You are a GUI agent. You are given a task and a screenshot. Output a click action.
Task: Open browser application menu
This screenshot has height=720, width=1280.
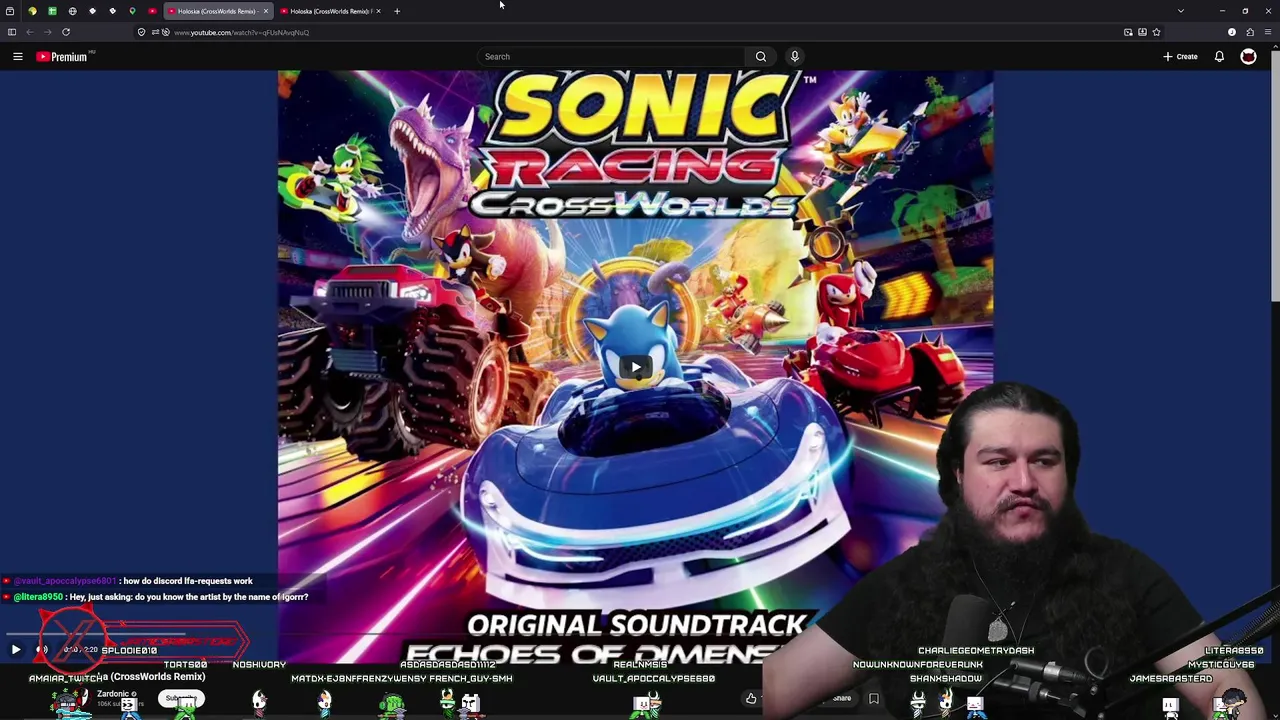pyautogui.click(x=1268, y=32)
